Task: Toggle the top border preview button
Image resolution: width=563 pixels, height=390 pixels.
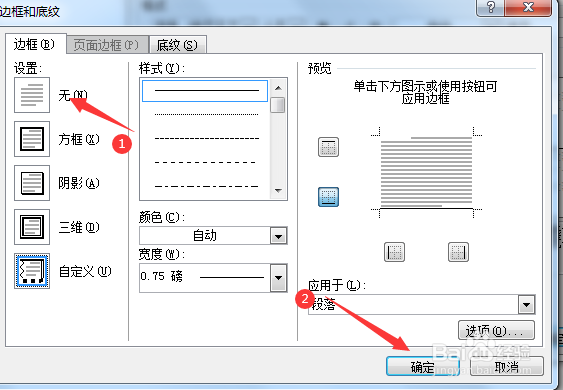Action: point(328,147)
